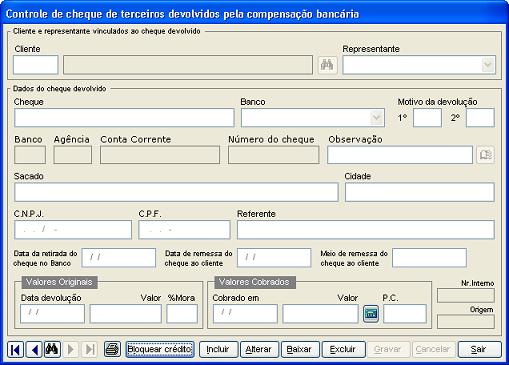Go to next record arrow

tap(71, 349)
